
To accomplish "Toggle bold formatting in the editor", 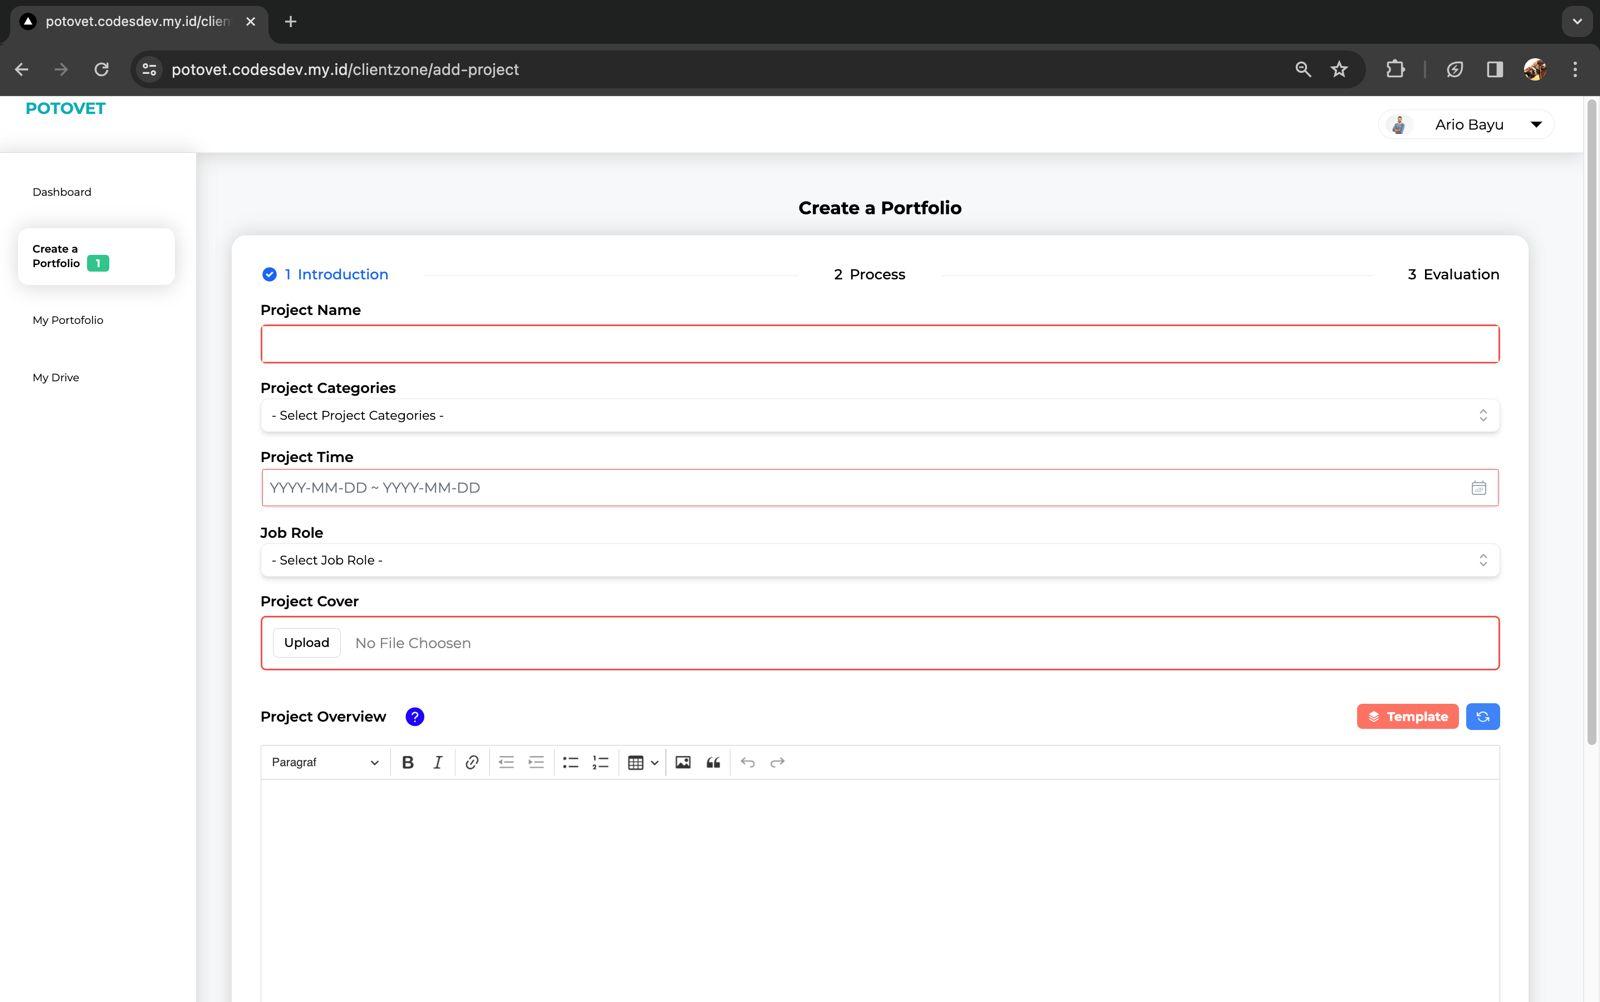I will [x=407, y=762].
